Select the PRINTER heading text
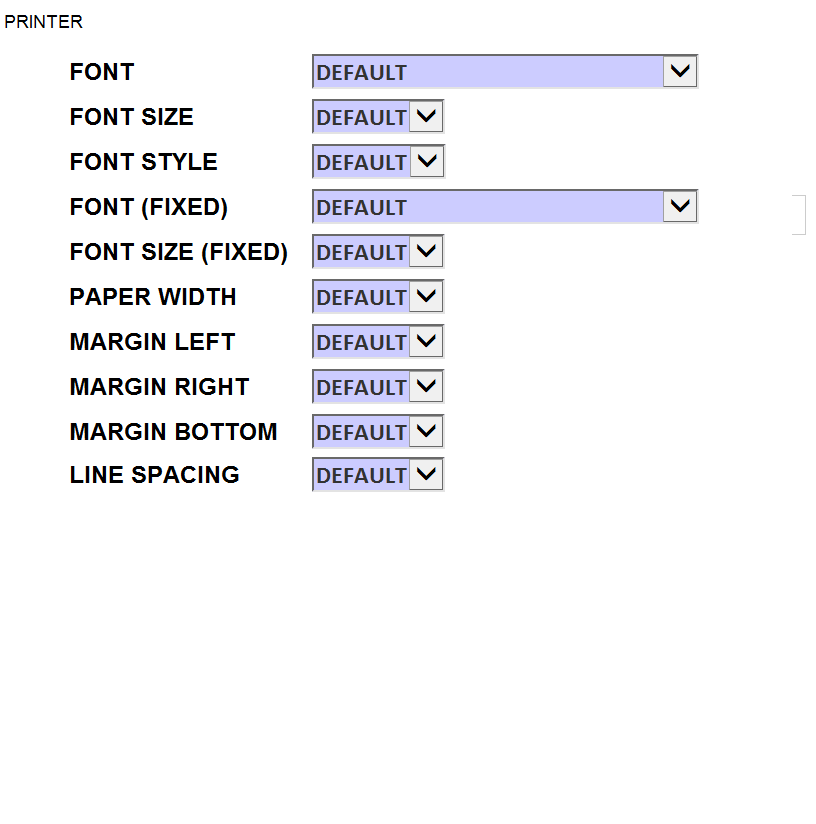 (44, 22)
